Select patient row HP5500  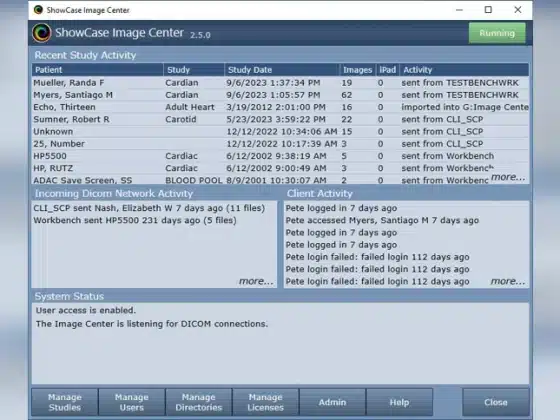pos(280,156)
